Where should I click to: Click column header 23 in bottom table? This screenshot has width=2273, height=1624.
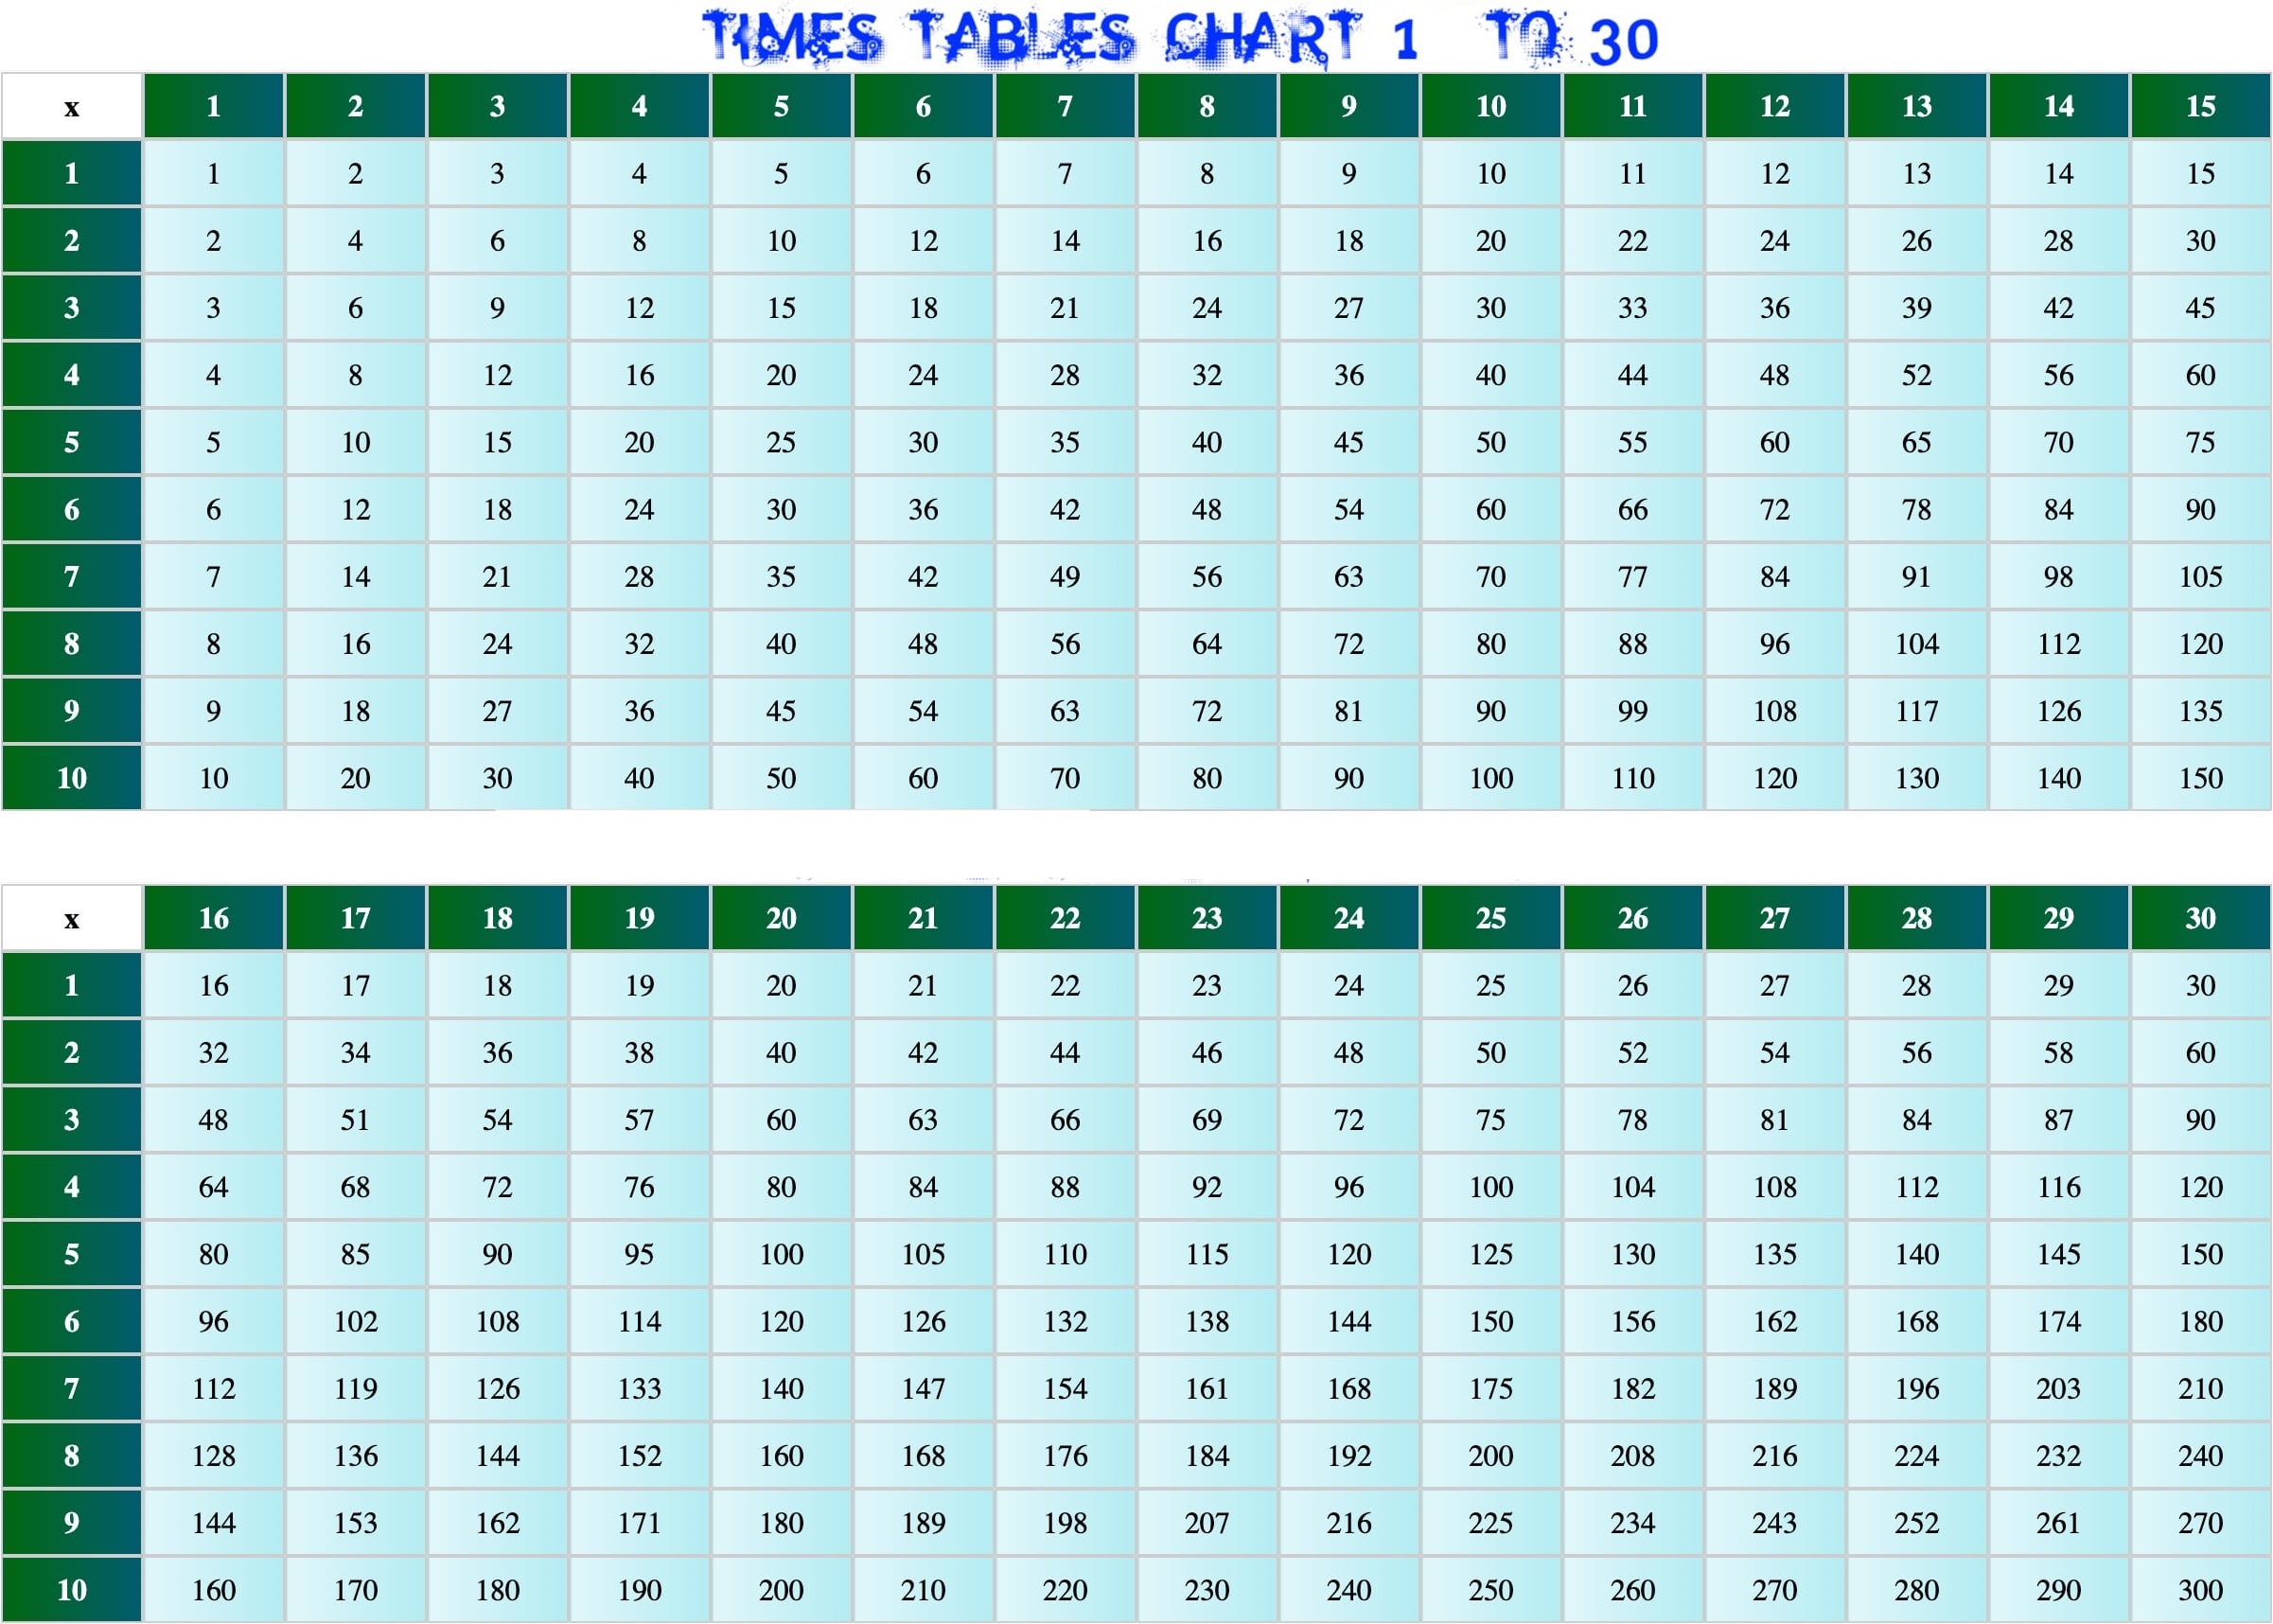(1207, 918)
